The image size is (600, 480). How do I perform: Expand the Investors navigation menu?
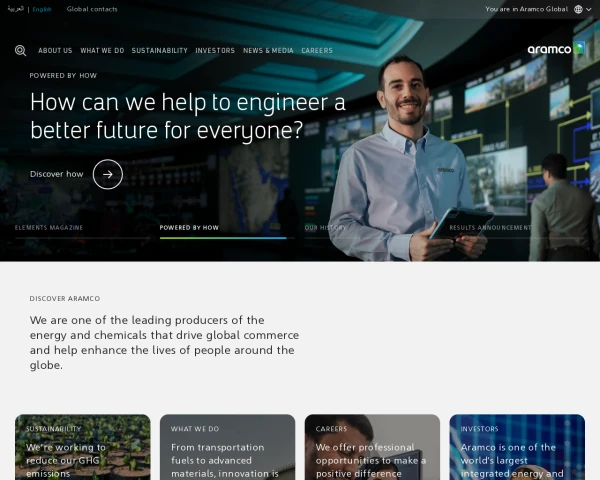pyautogui.click(x=215, y=50)
